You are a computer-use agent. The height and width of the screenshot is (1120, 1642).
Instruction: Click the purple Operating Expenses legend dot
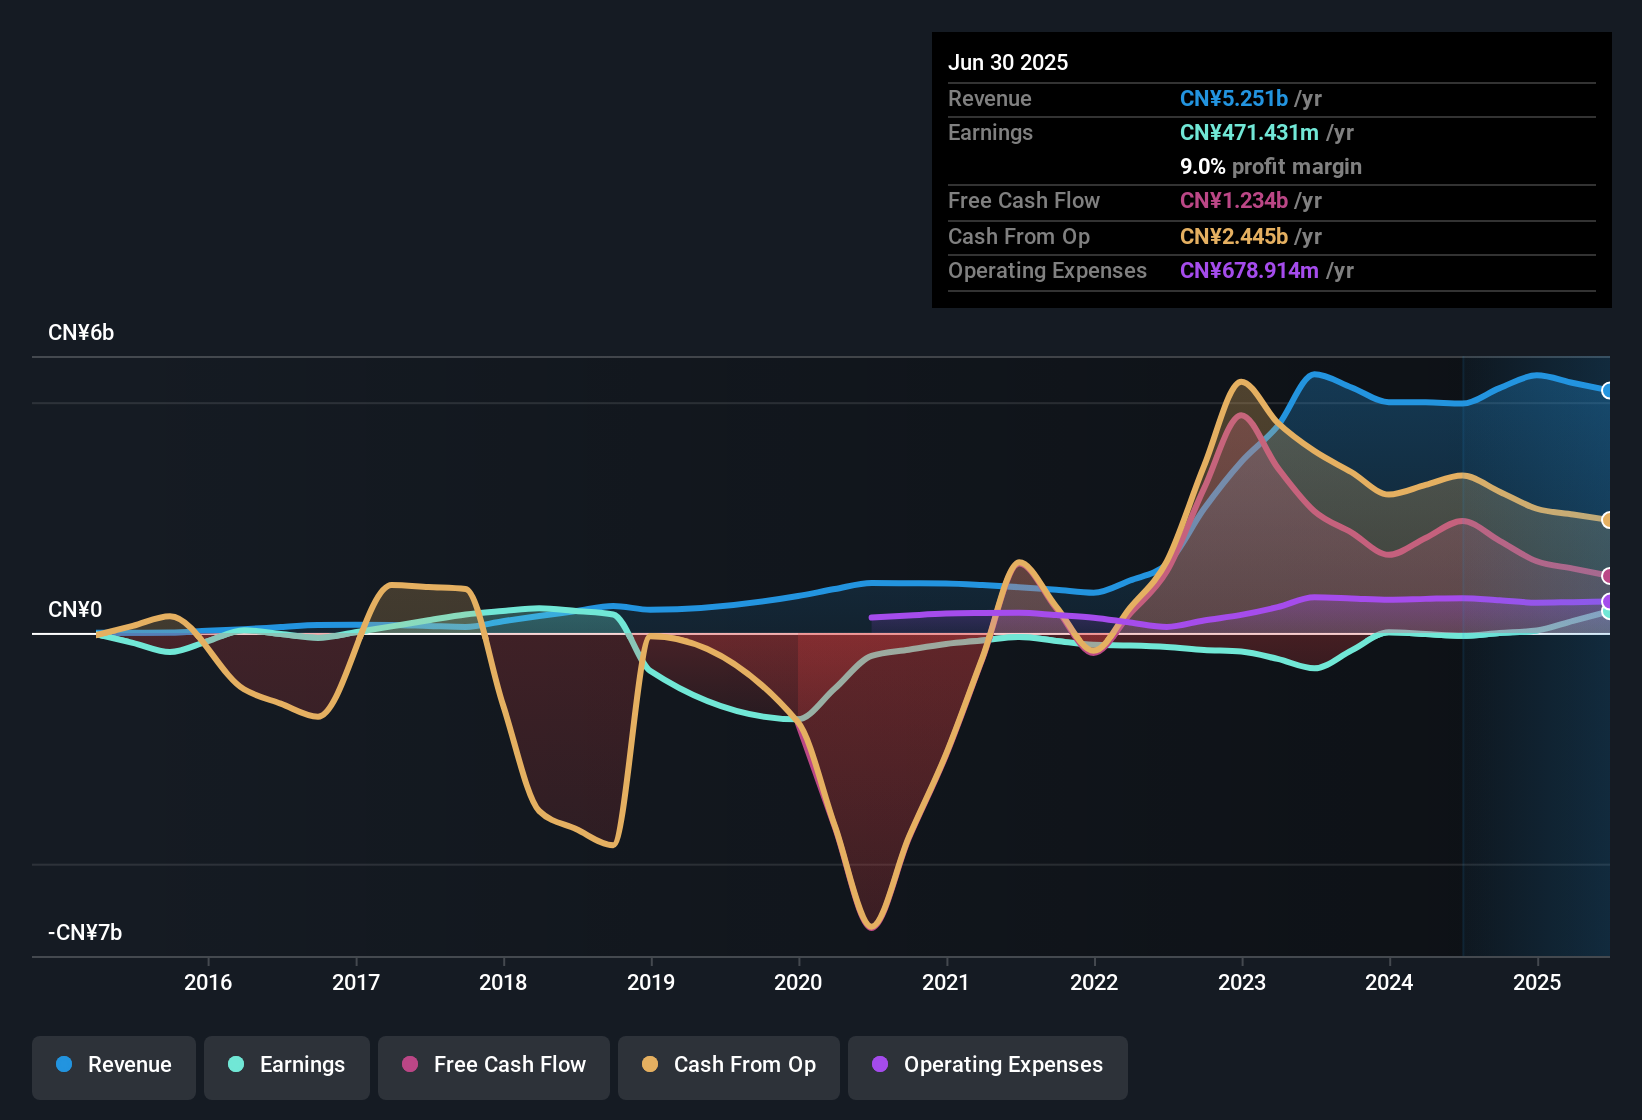pyautogui.click(x=880, y=1065)
